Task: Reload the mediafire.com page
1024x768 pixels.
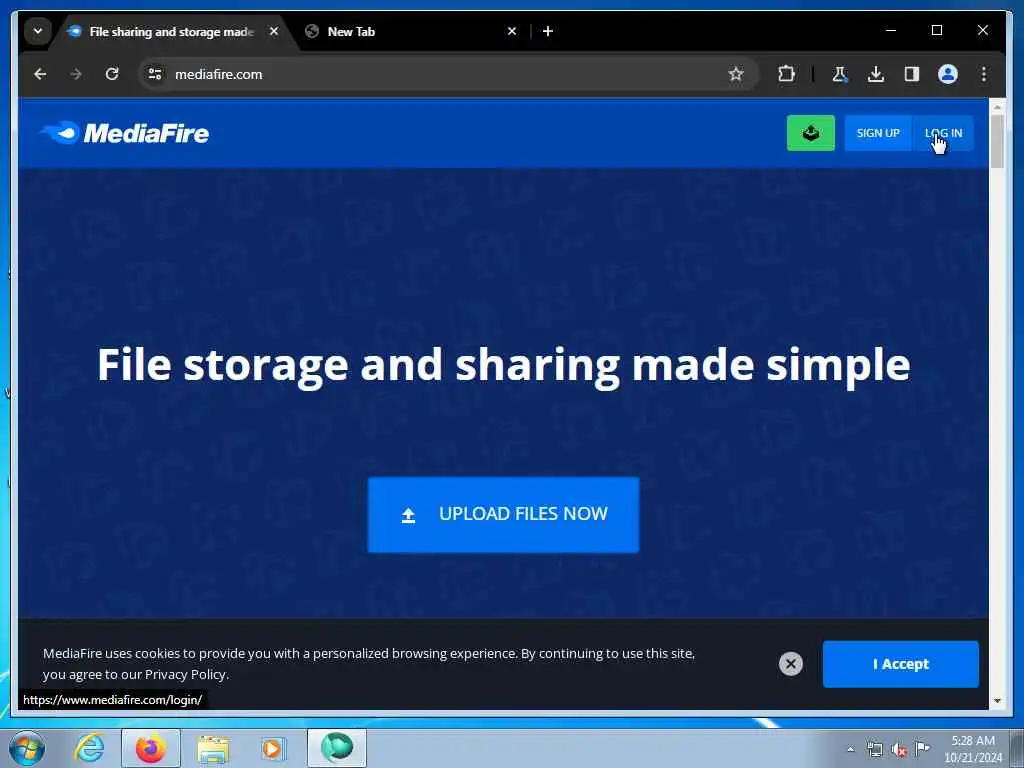Action: (112, 74)
